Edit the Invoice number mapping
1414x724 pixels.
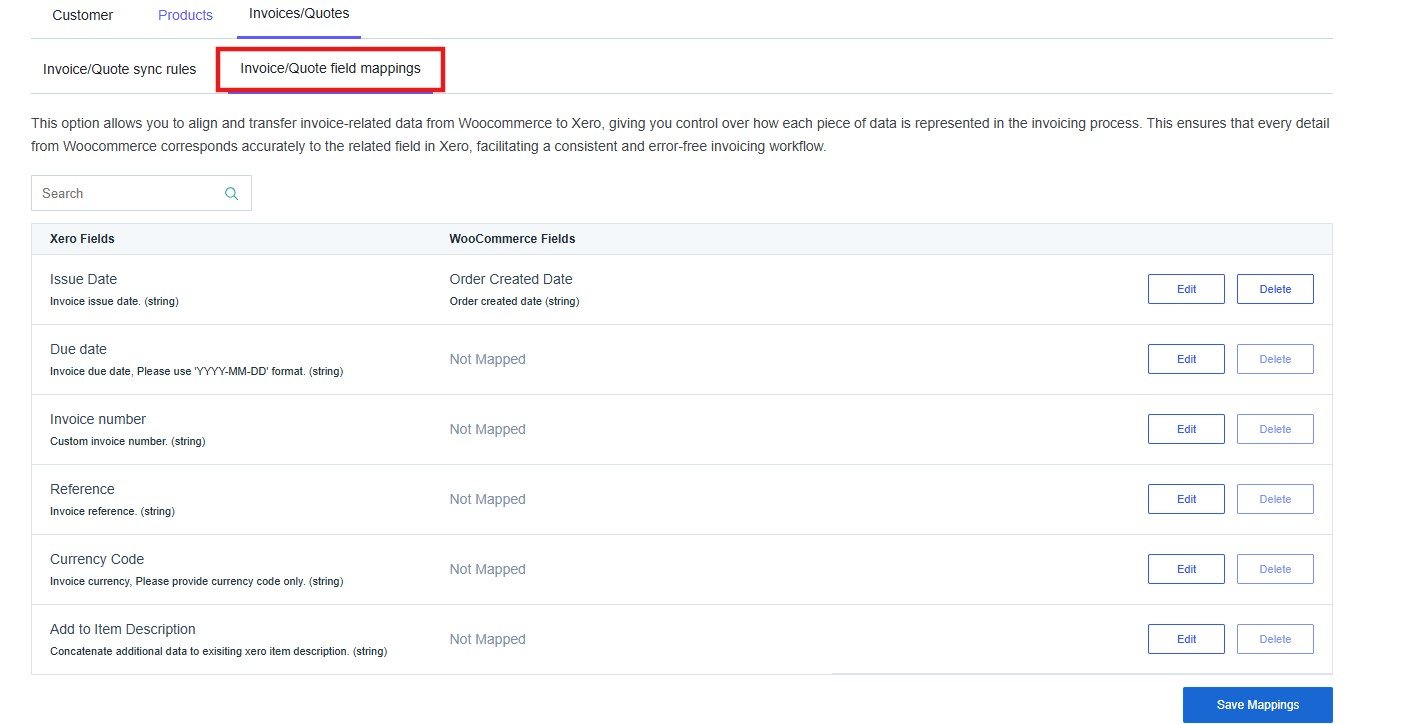tap(1186, 429)
